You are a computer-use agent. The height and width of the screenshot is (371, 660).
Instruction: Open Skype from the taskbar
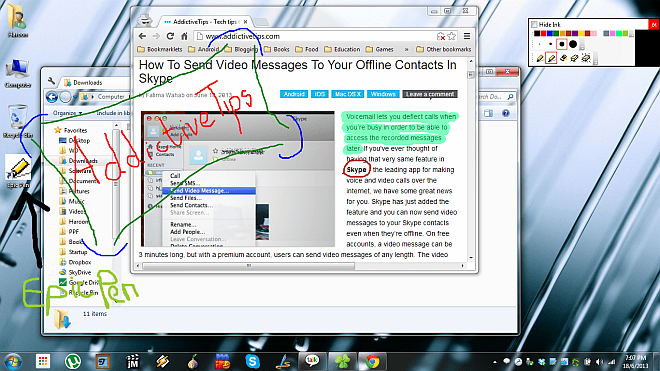[253, 361]
